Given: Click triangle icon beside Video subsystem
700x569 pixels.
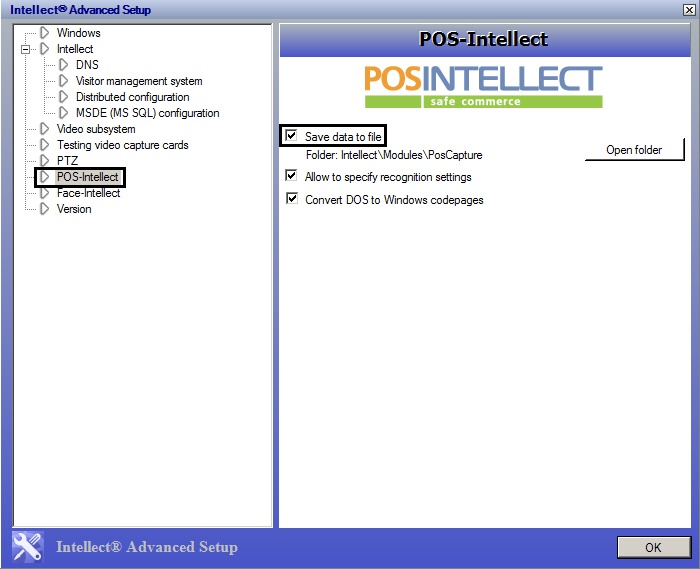Looking at the screenshot, I should pos(44,129).
